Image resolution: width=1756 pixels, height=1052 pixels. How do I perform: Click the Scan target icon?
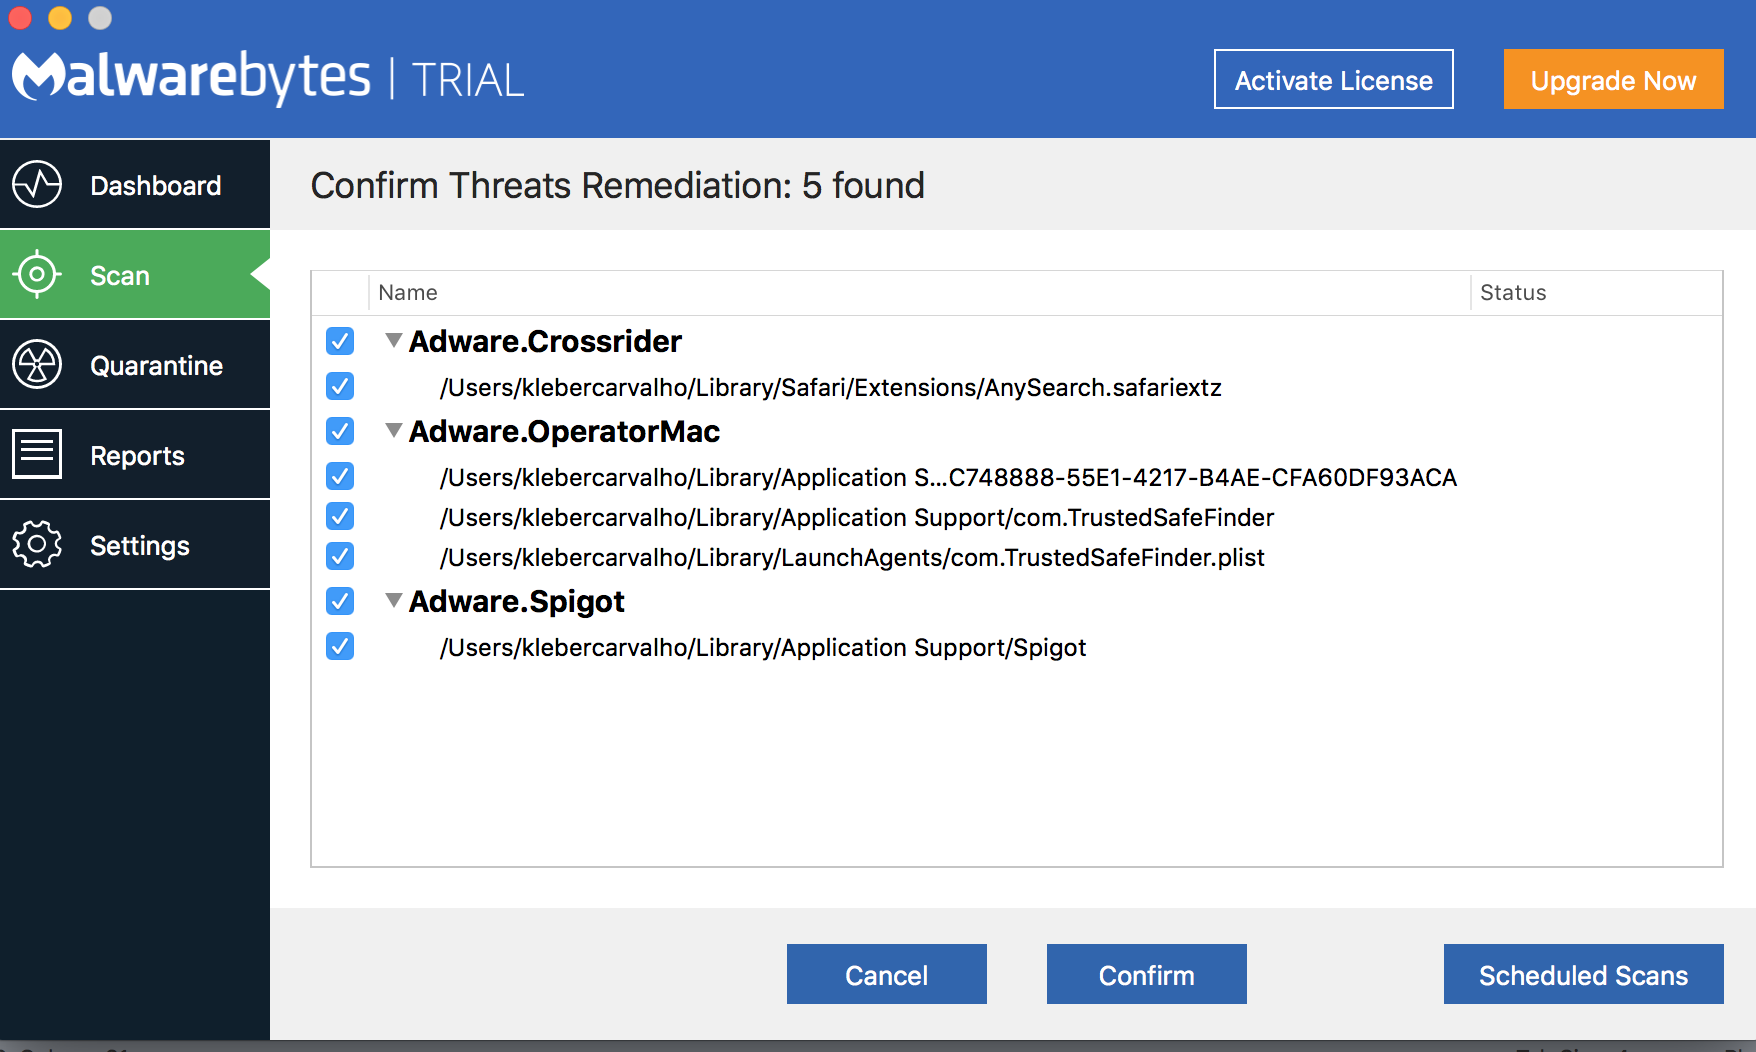[x=37, y=274]
